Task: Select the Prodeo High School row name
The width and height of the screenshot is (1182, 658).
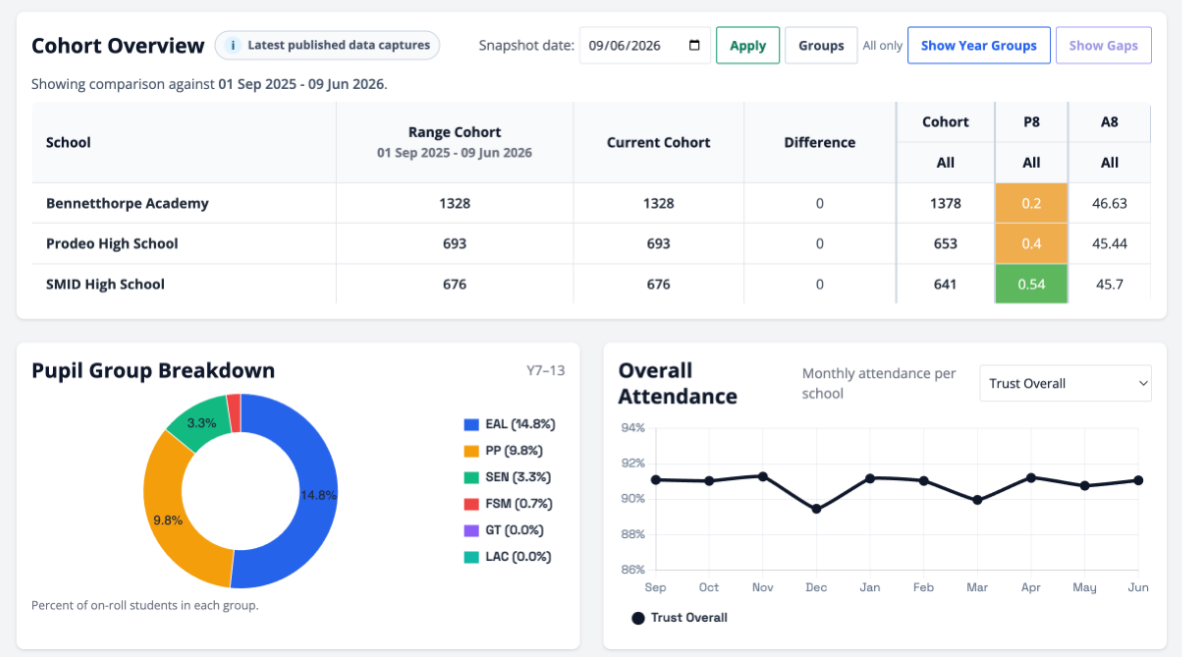Action: [x=112, y=243]
